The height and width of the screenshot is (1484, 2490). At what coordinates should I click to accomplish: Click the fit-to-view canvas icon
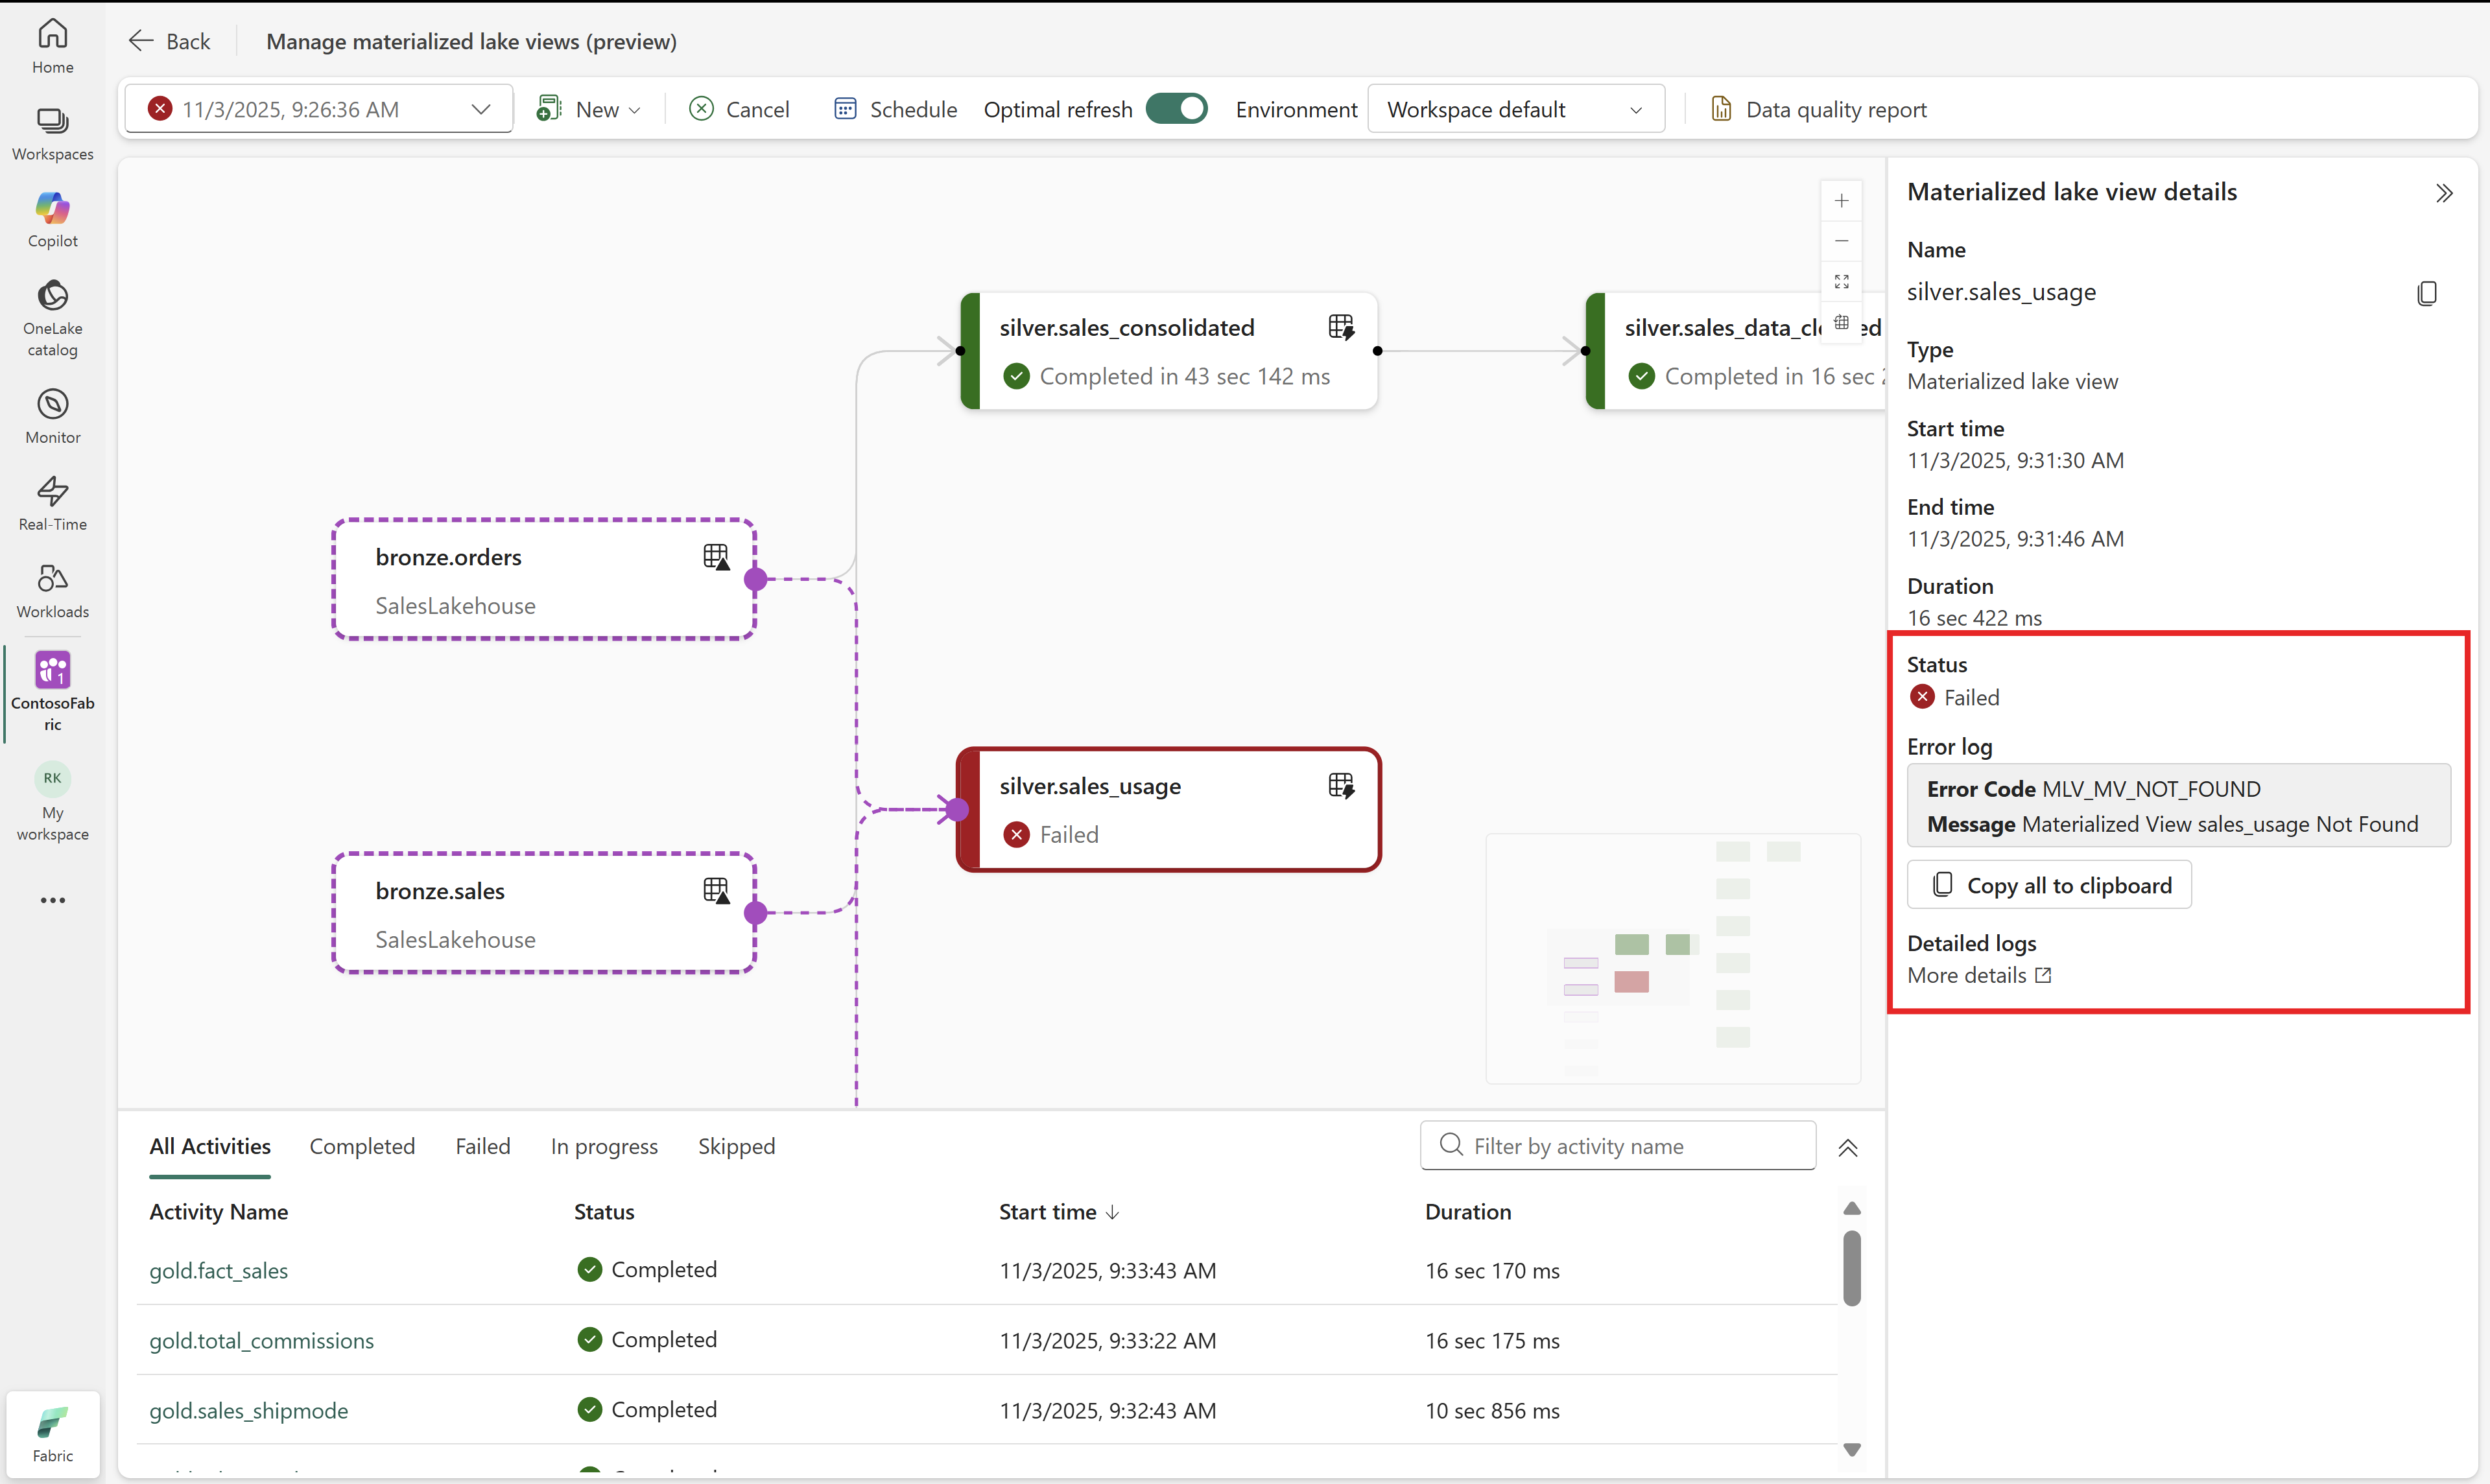tap(1841, 282)
